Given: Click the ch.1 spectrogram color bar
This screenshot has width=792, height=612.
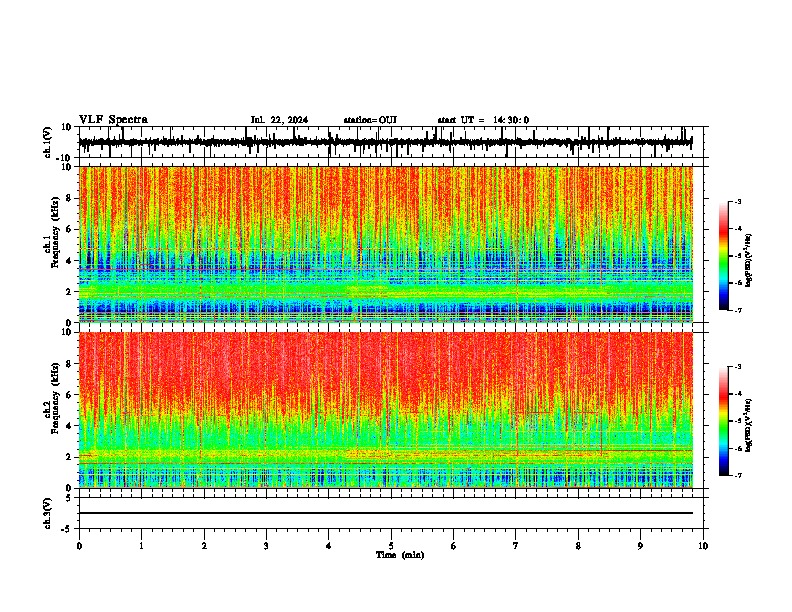Looking at the screenshot, I should [723, 256].
